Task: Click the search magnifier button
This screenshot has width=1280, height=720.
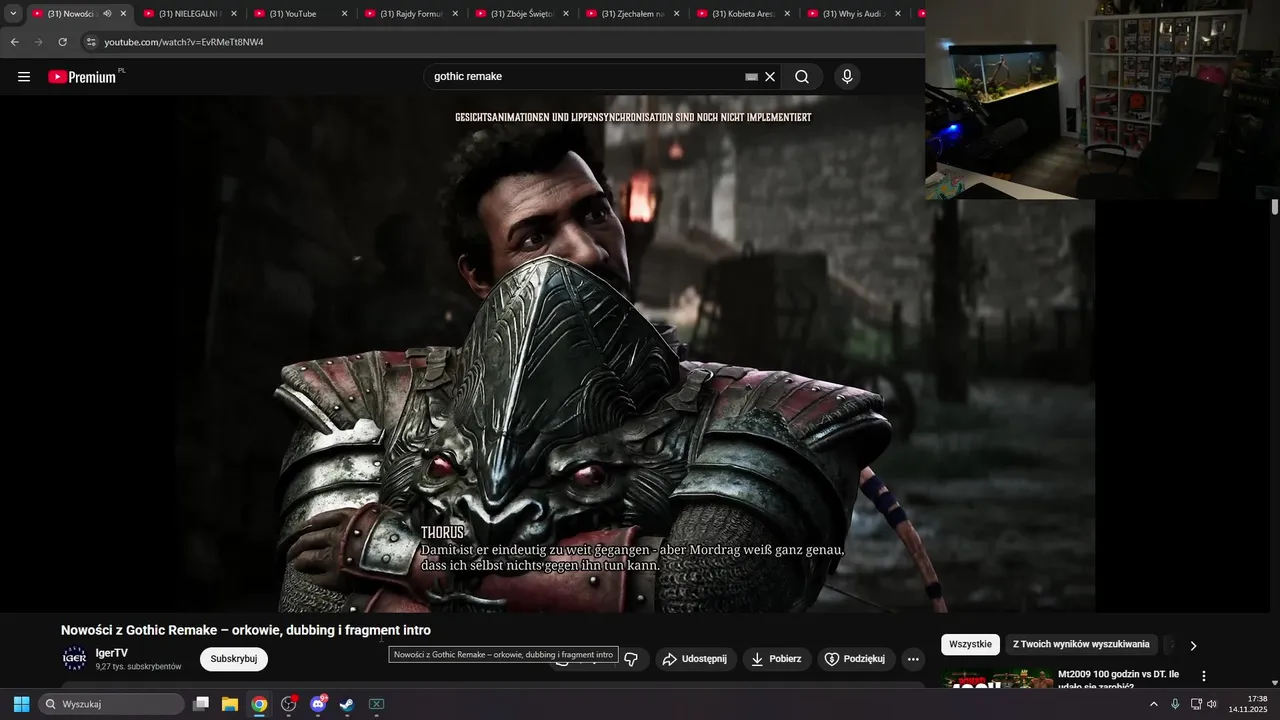Action: click(802, 77)
